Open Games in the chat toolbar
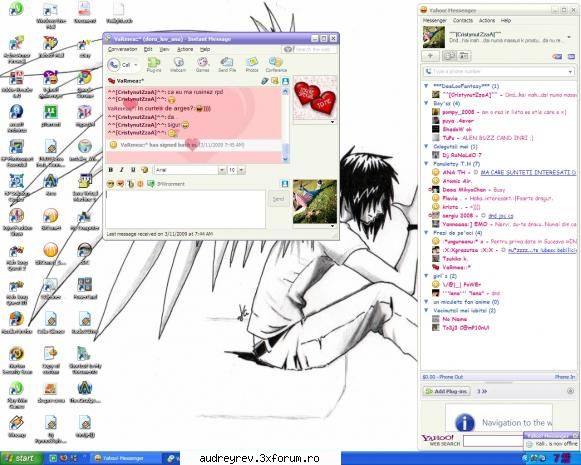 pyautogui.click(x=202, y=65)
